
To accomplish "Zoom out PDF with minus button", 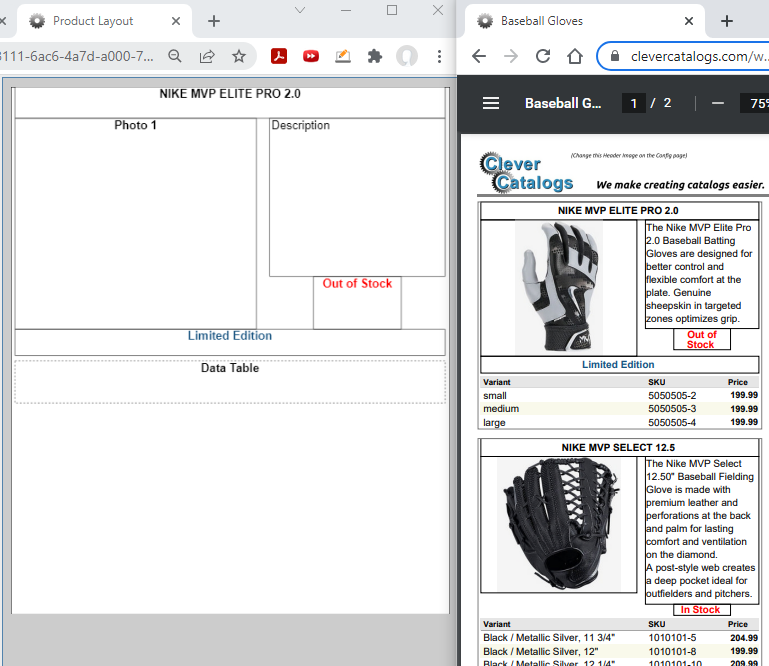I will [x=718, y=103].
